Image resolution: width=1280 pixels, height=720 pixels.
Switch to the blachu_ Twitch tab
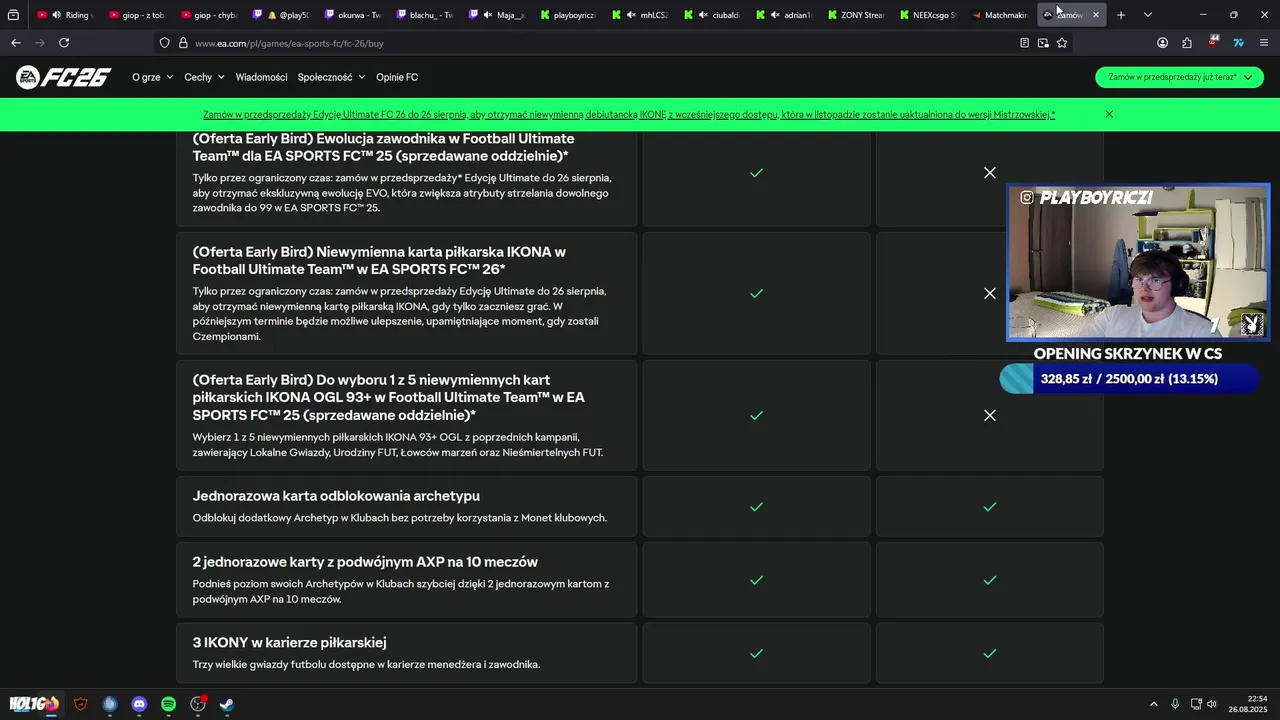click(x=424, y=15)
